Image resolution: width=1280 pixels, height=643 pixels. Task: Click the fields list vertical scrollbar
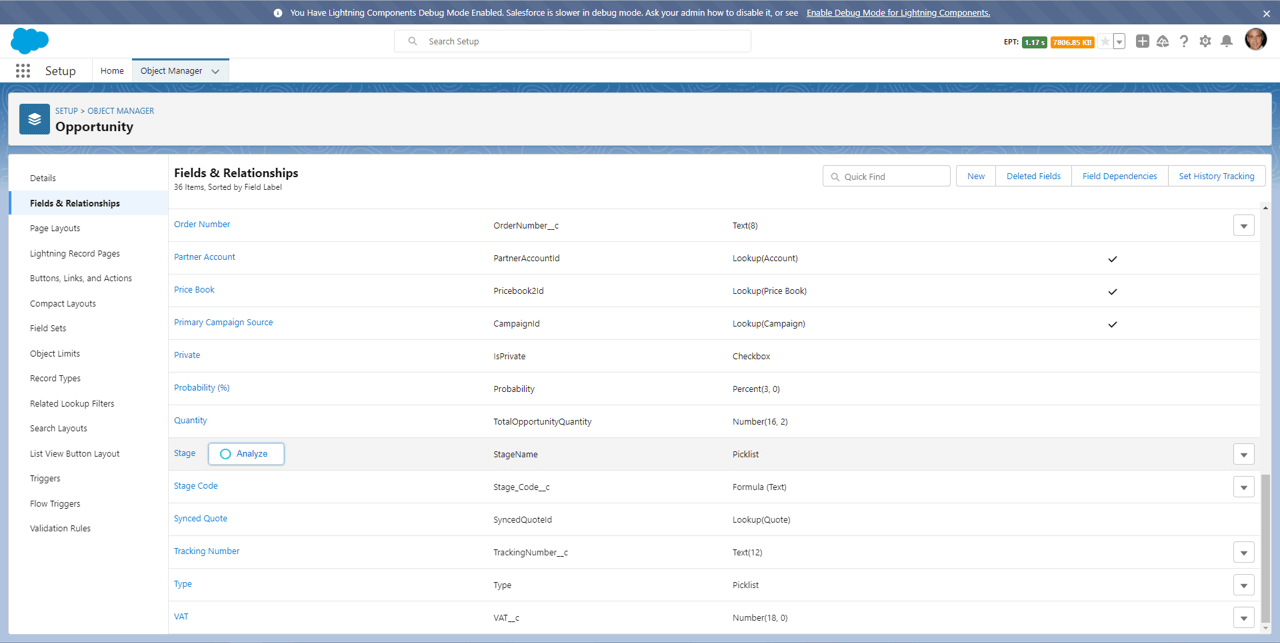click(x=1265, y=548)
